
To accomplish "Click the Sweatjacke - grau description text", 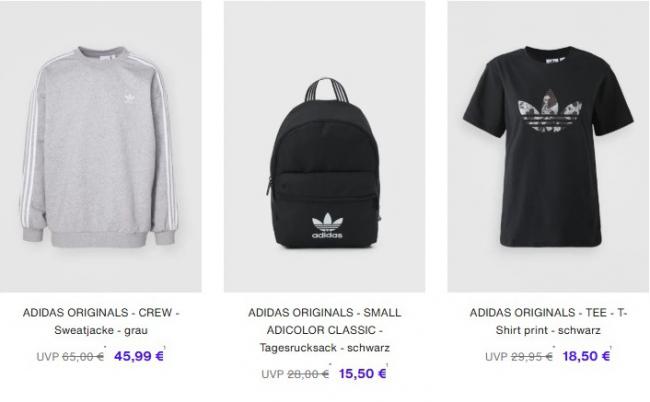I will pyautogui.click(x=101, y=330).
